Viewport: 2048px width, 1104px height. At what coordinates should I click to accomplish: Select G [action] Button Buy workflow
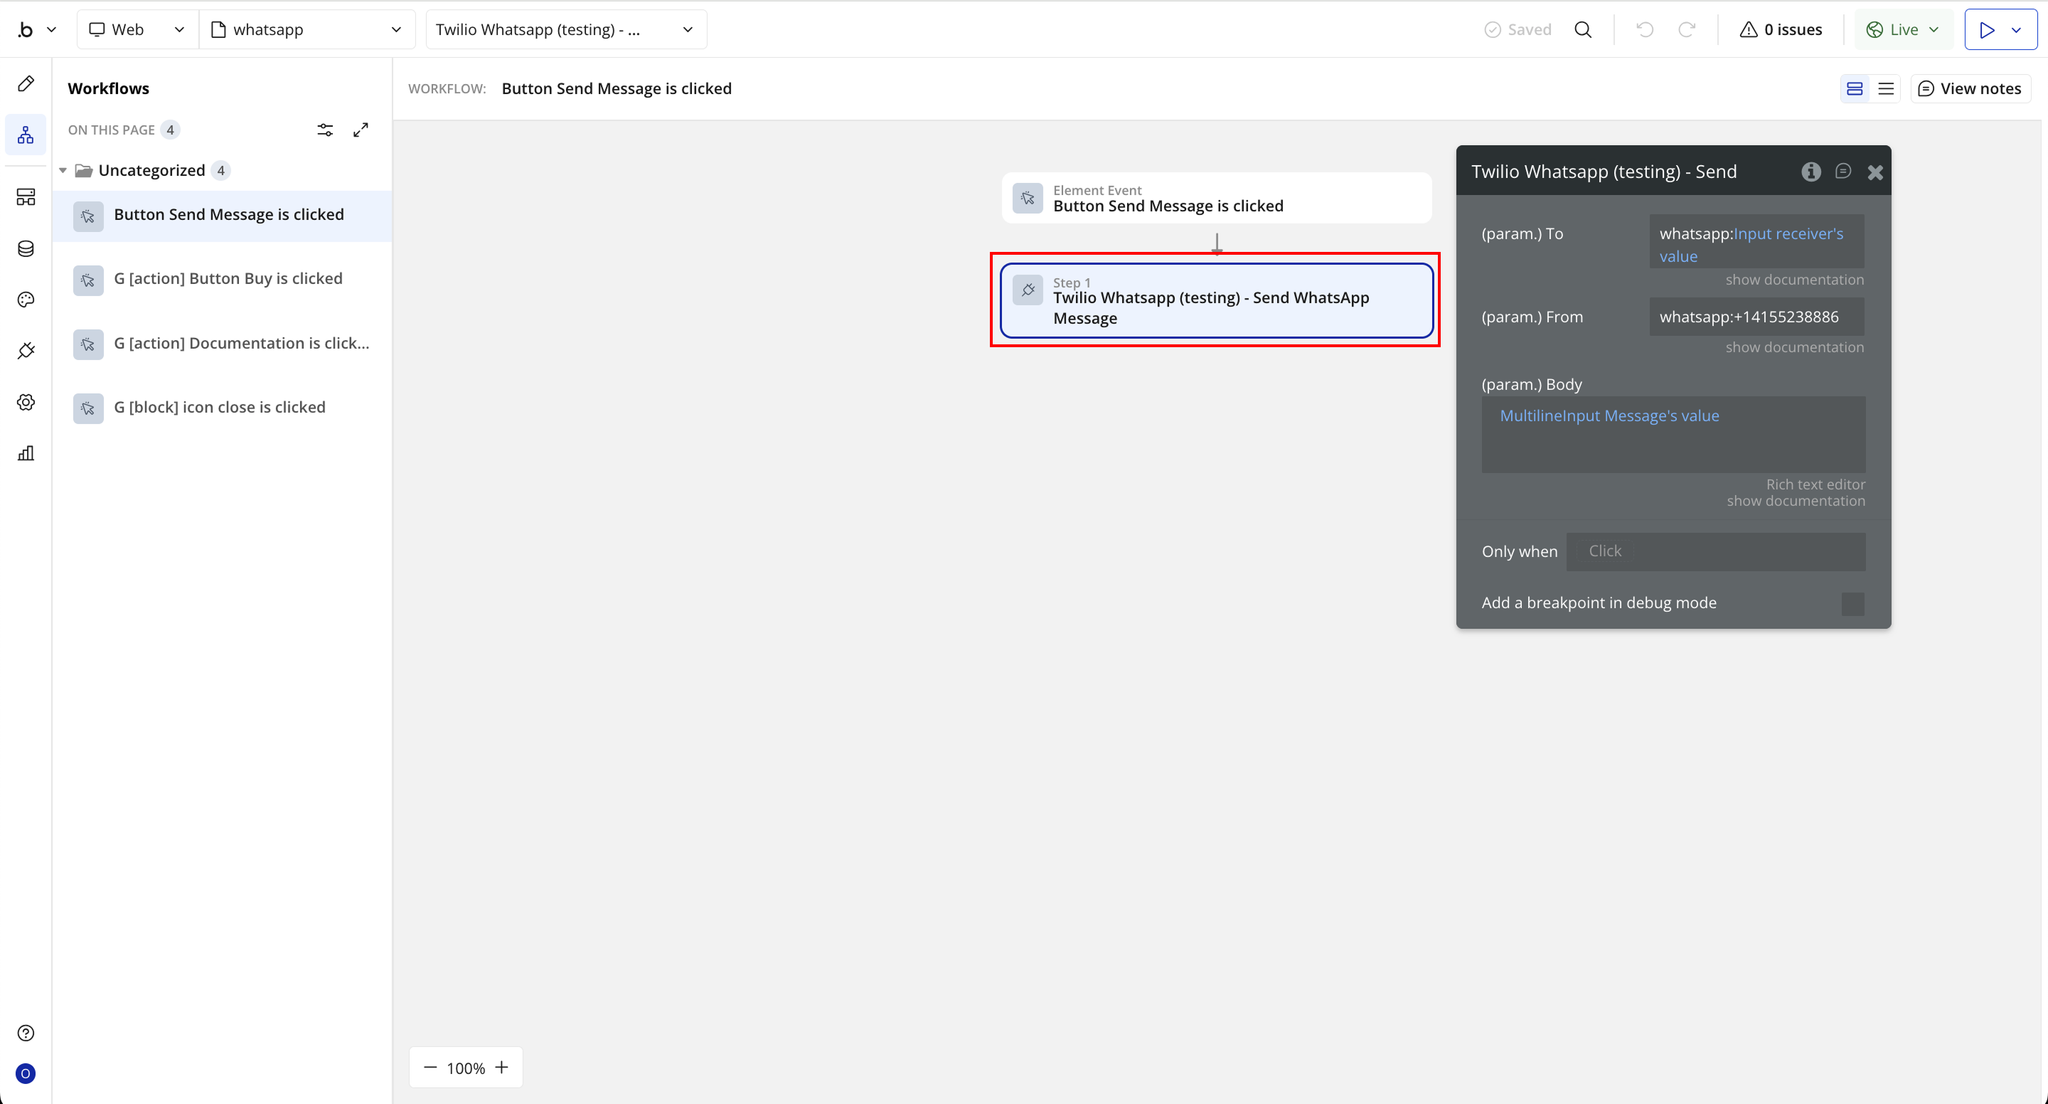click(228, 279)
